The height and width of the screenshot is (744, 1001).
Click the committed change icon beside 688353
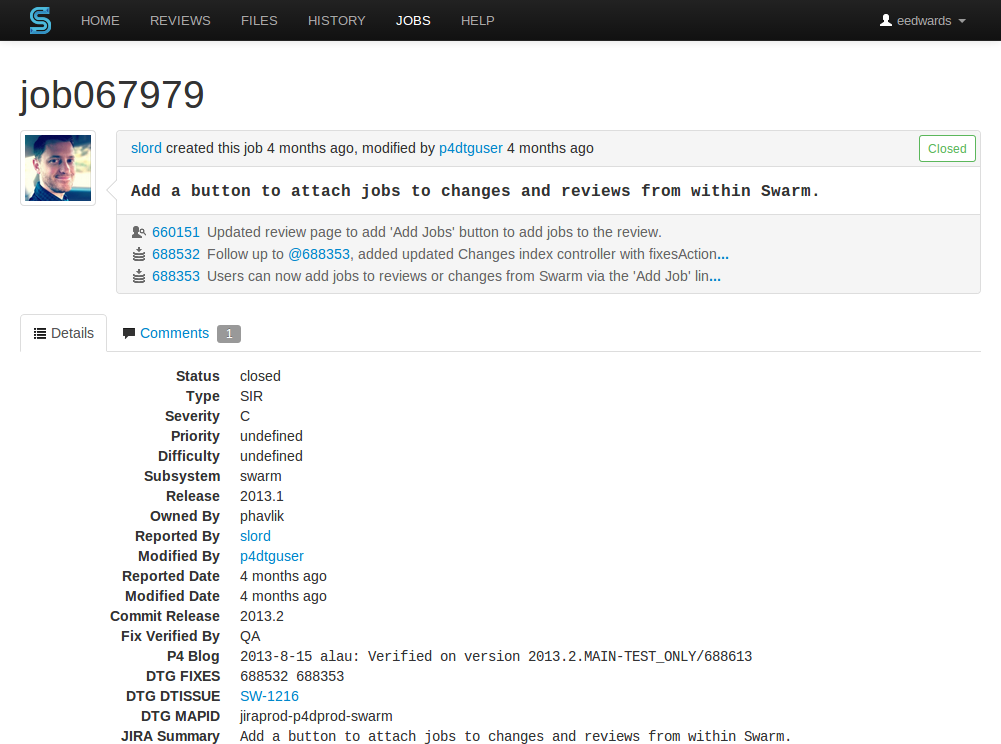coord(139,277)
